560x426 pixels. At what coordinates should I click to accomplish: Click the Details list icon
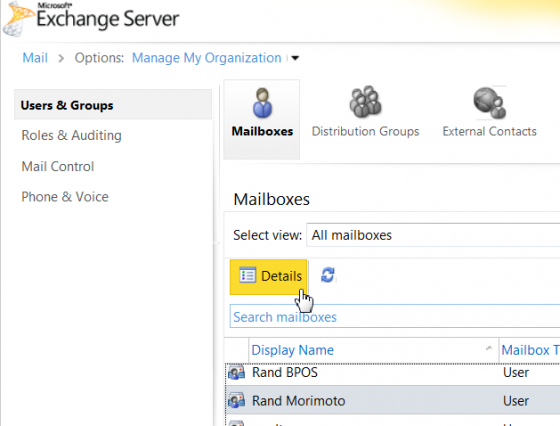pyautogui.click(x=248, y=275)
